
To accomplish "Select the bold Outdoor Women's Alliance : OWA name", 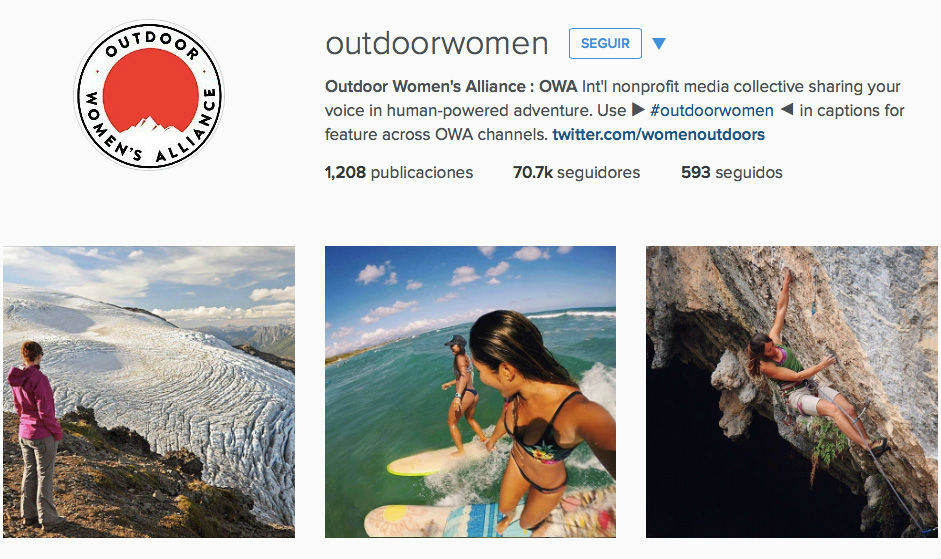I will (x=451, y=86).
